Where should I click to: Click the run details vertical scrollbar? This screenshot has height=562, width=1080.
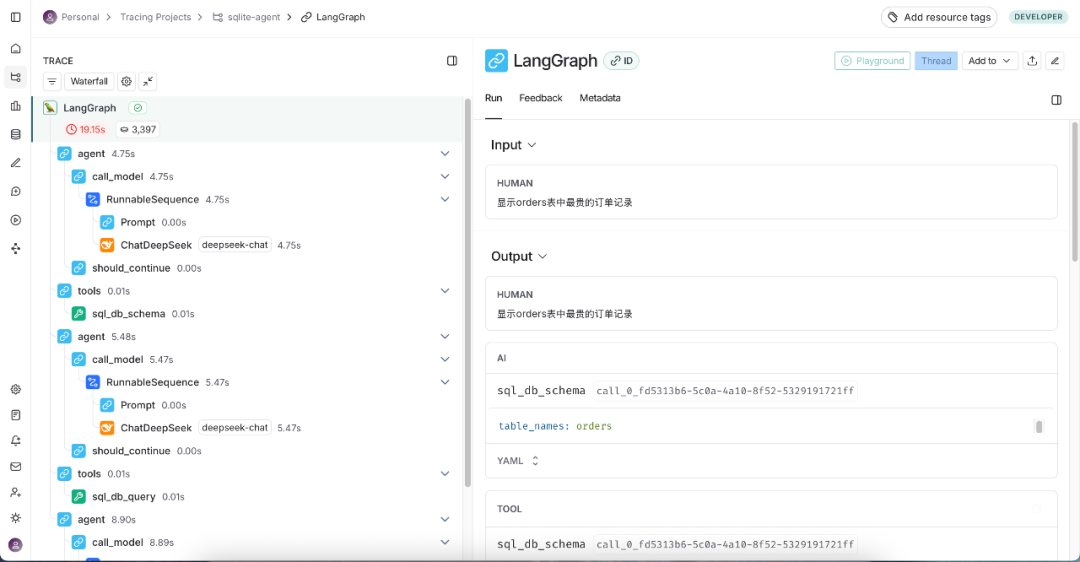click(1074, 191)
